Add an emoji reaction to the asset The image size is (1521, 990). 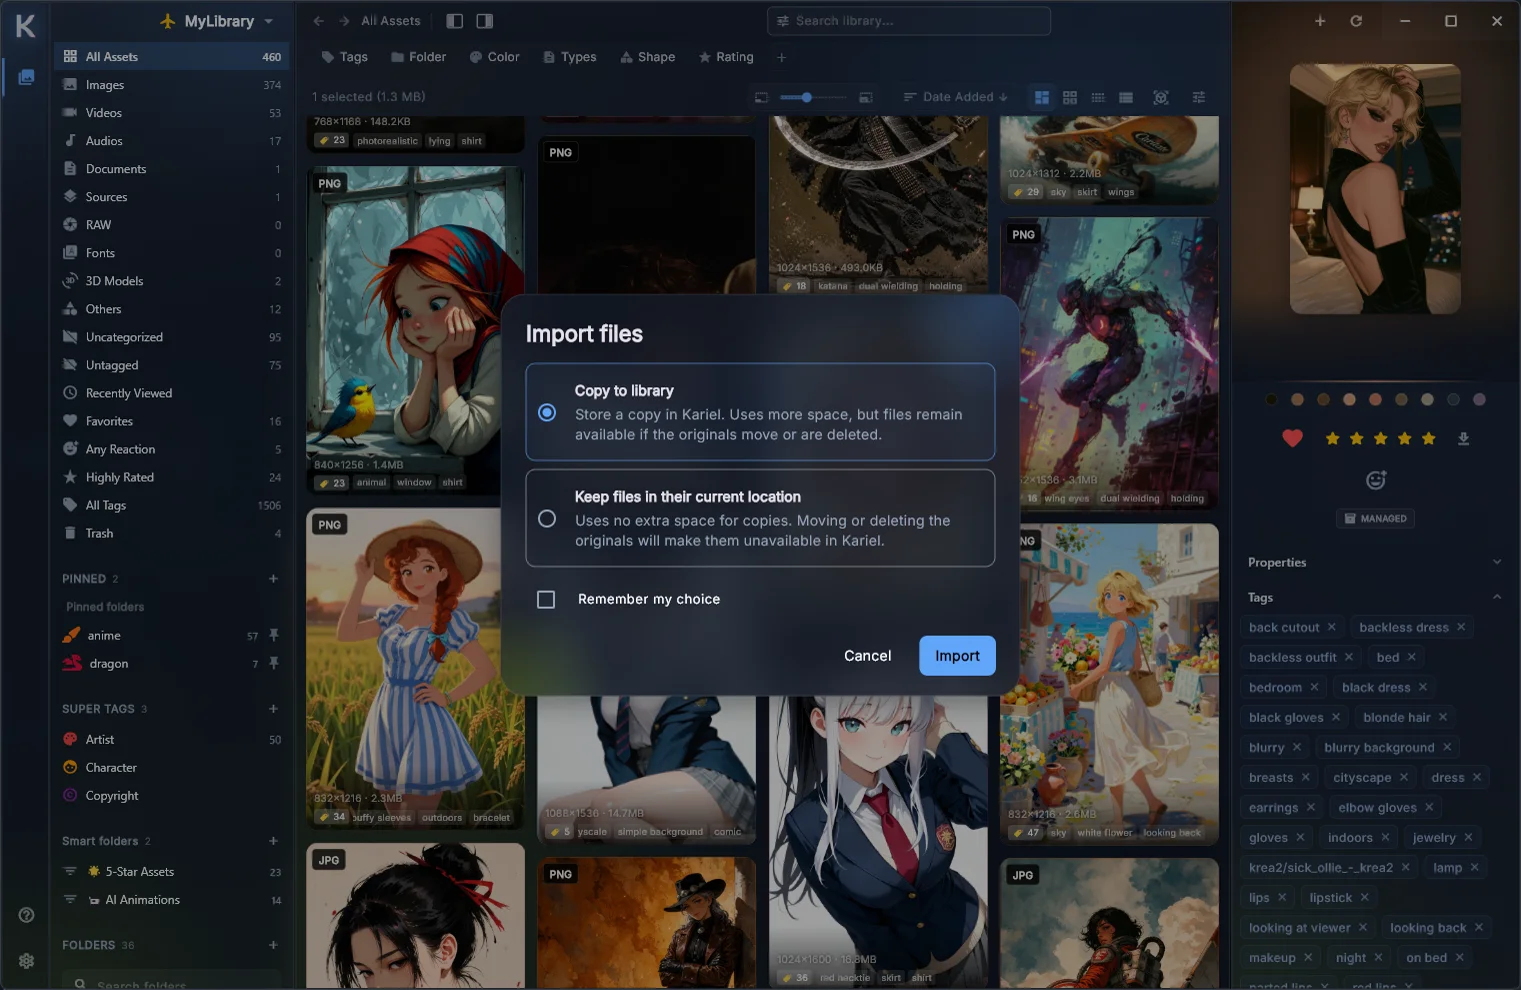(x=1376, y=480)
